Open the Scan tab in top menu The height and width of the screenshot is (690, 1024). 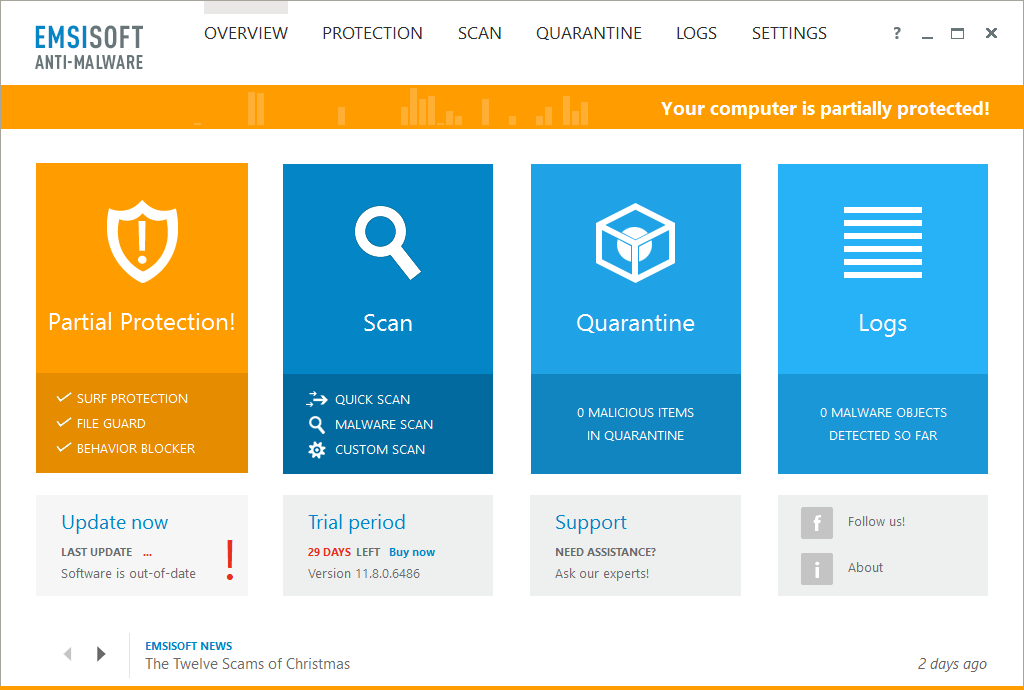point(479,33)
